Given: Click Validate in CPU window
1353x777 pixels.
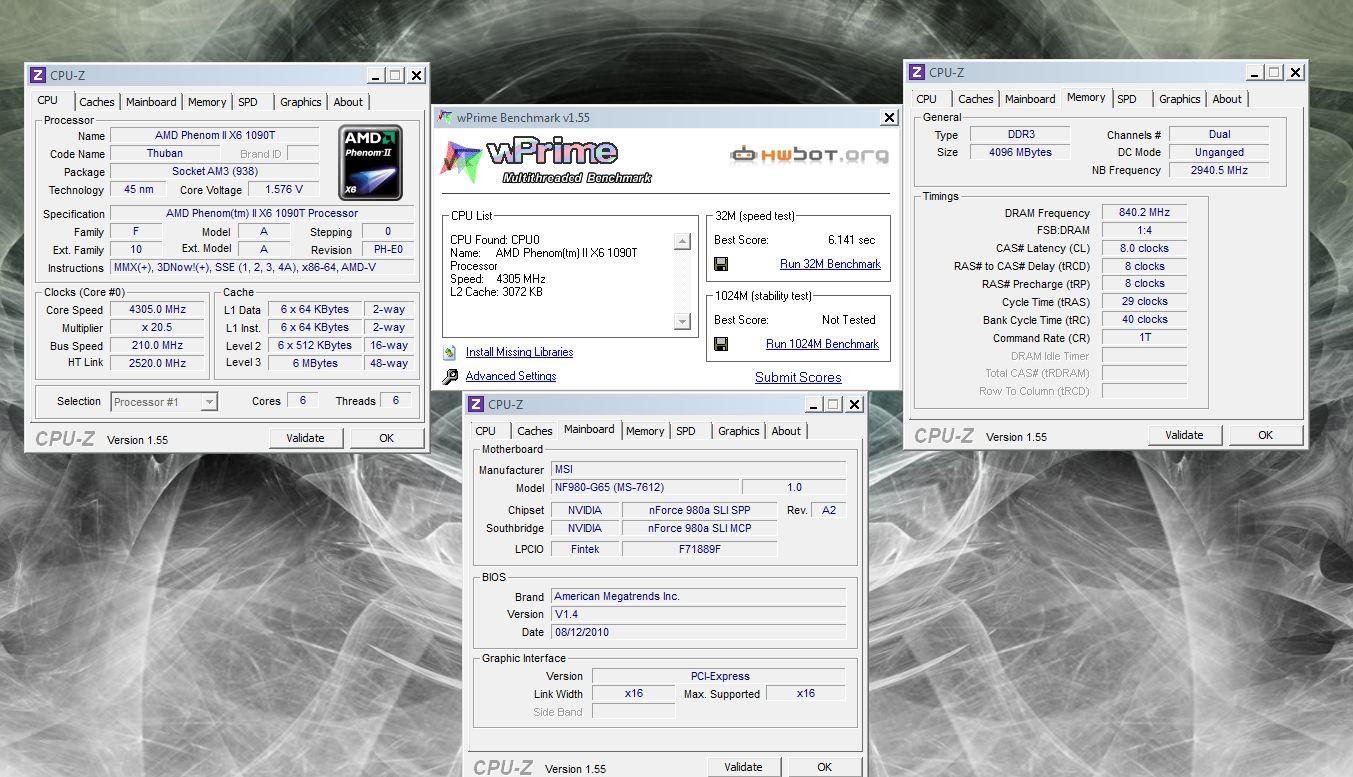Looking at the screenshot, I should 305,438.
